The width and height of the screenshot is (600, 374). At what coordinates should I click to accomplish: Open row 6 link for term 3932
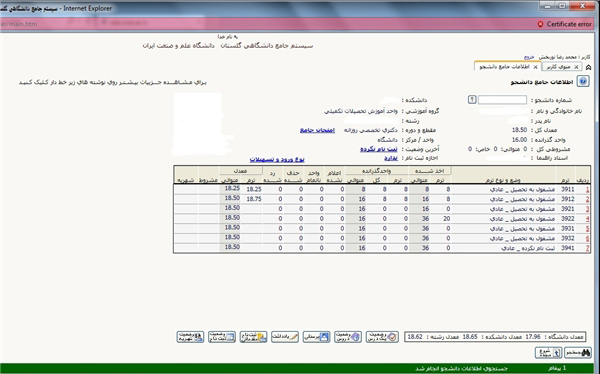[x=587, y=238]
